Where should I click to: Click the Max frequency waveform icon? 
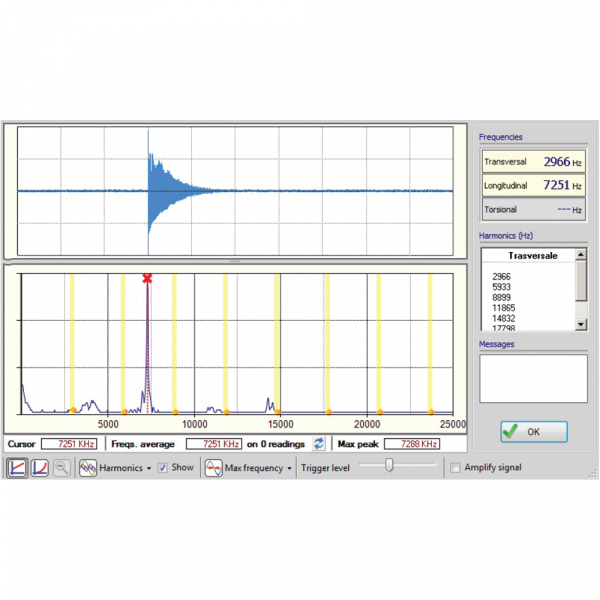(213, 467)
